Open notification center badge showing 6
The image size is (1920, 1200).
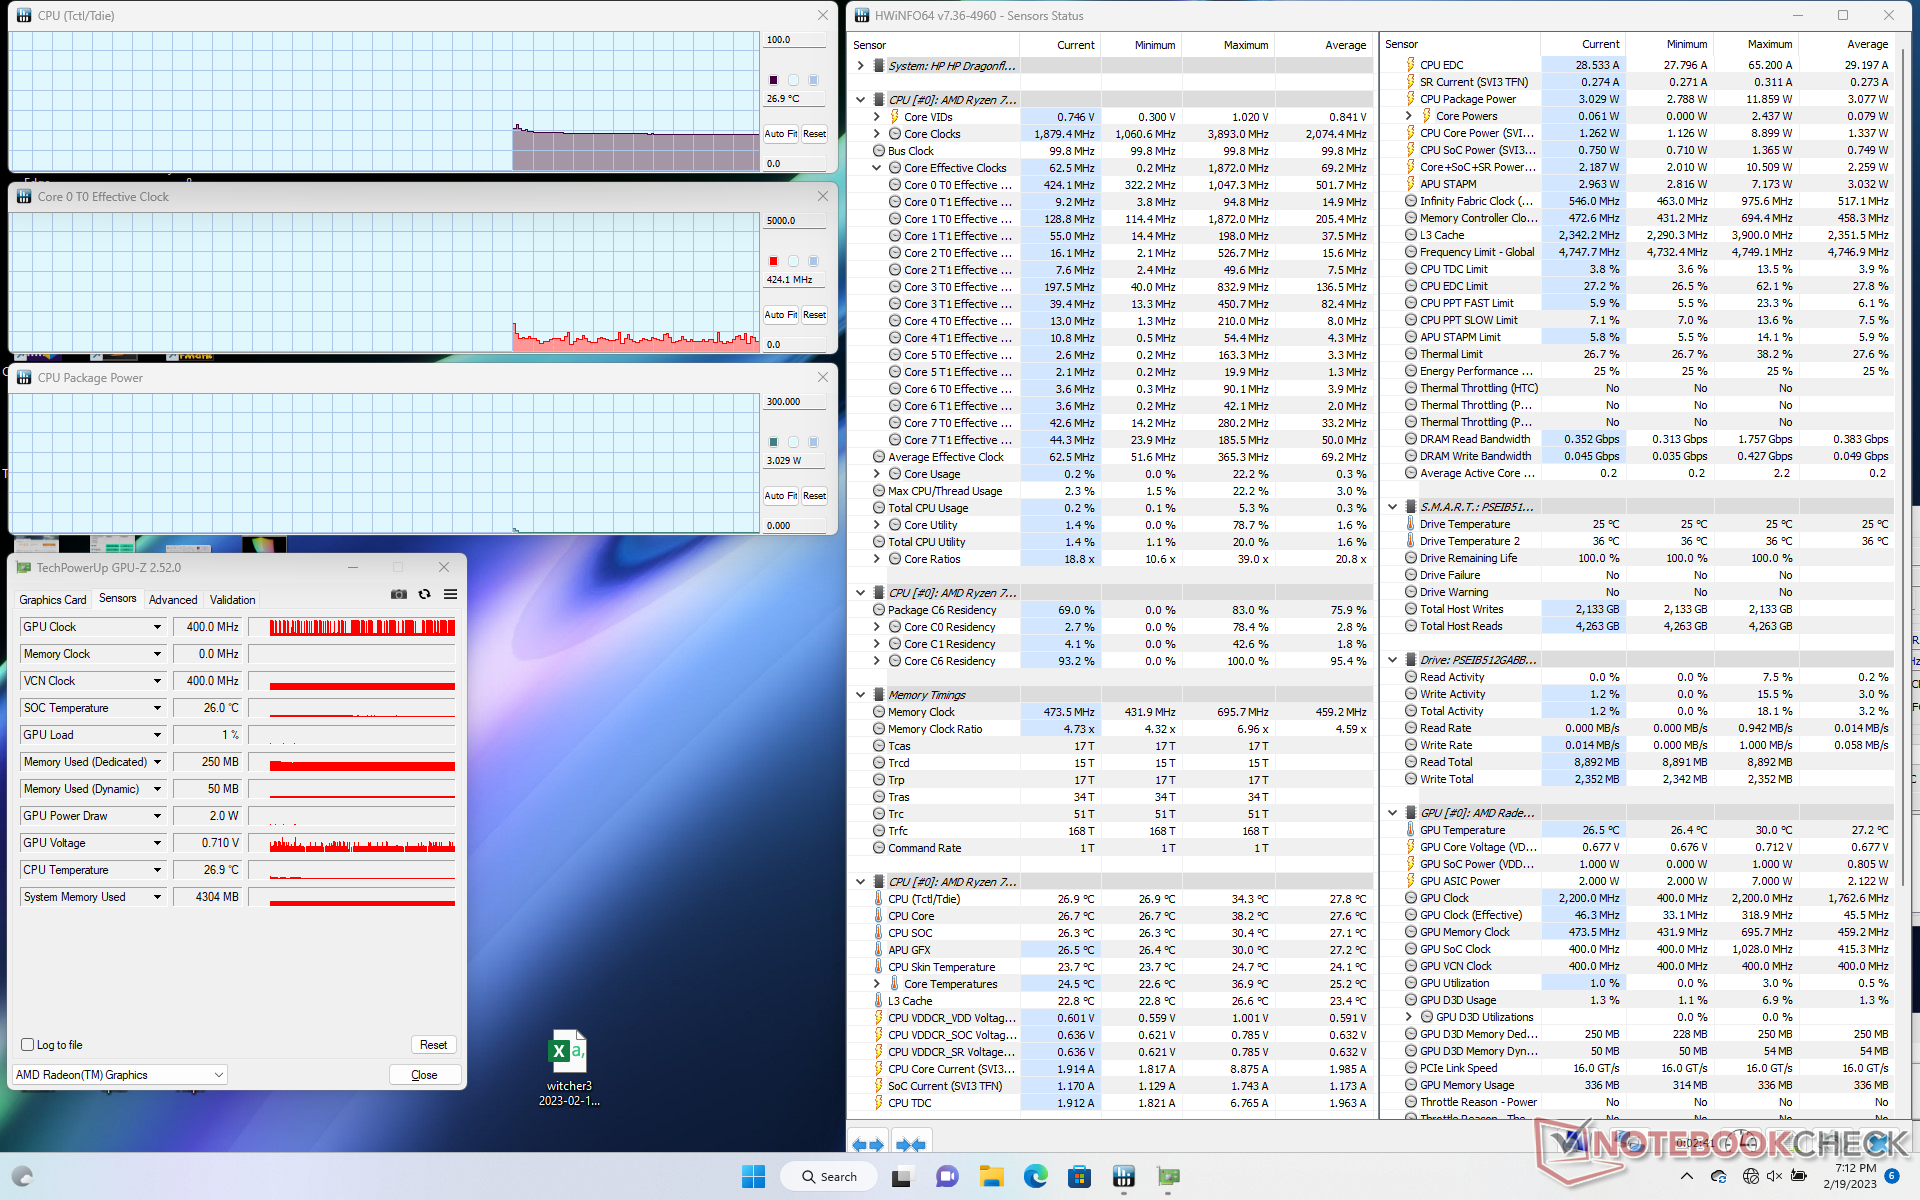(1892, 1176)
